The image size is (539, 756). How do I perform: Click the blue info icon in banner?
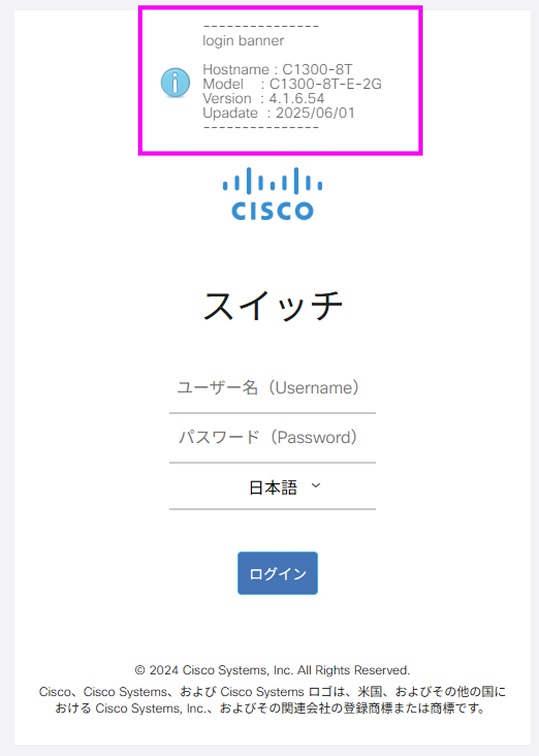(175, 82)
